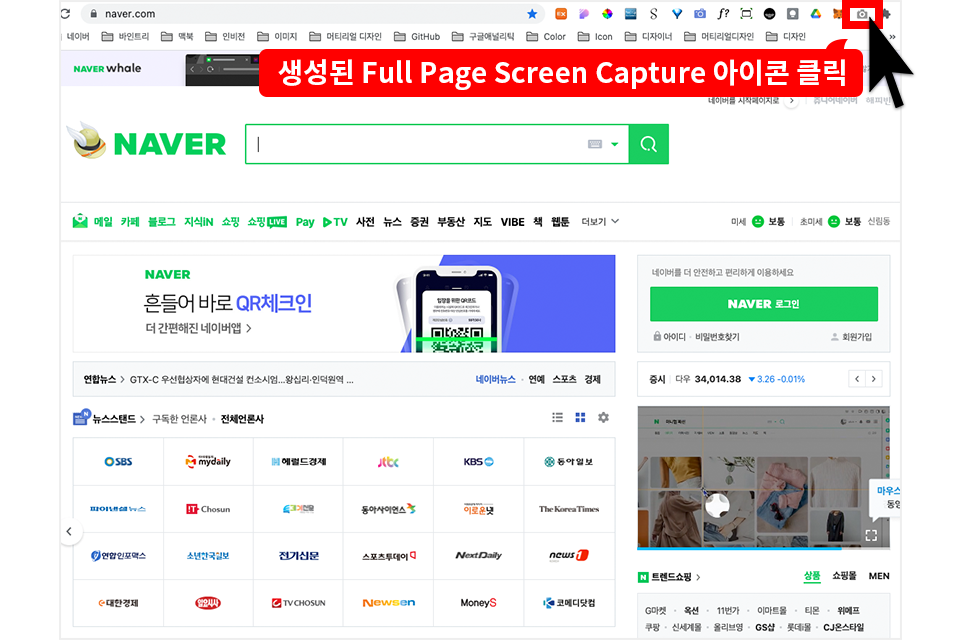Click fullscreen icon on the video thumbnail
Image resolution: width=960 pixels, height=640 pixels.
[871, 535]
